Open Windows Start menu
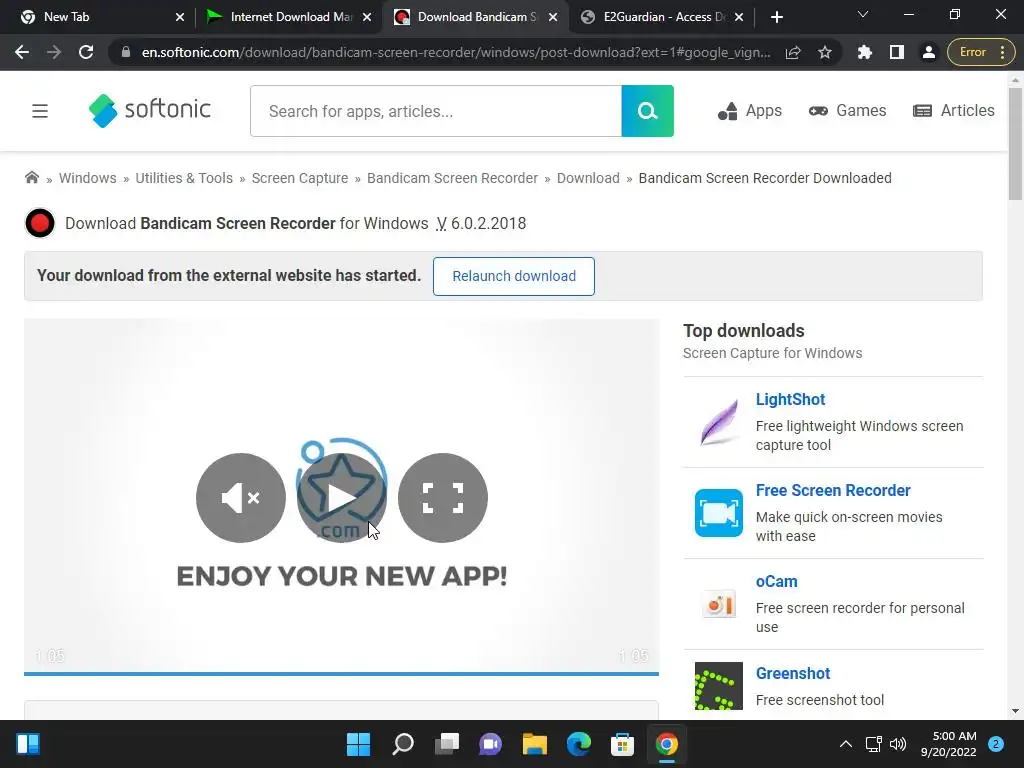This screenshot has width=1024, height=768. (358, 744)
